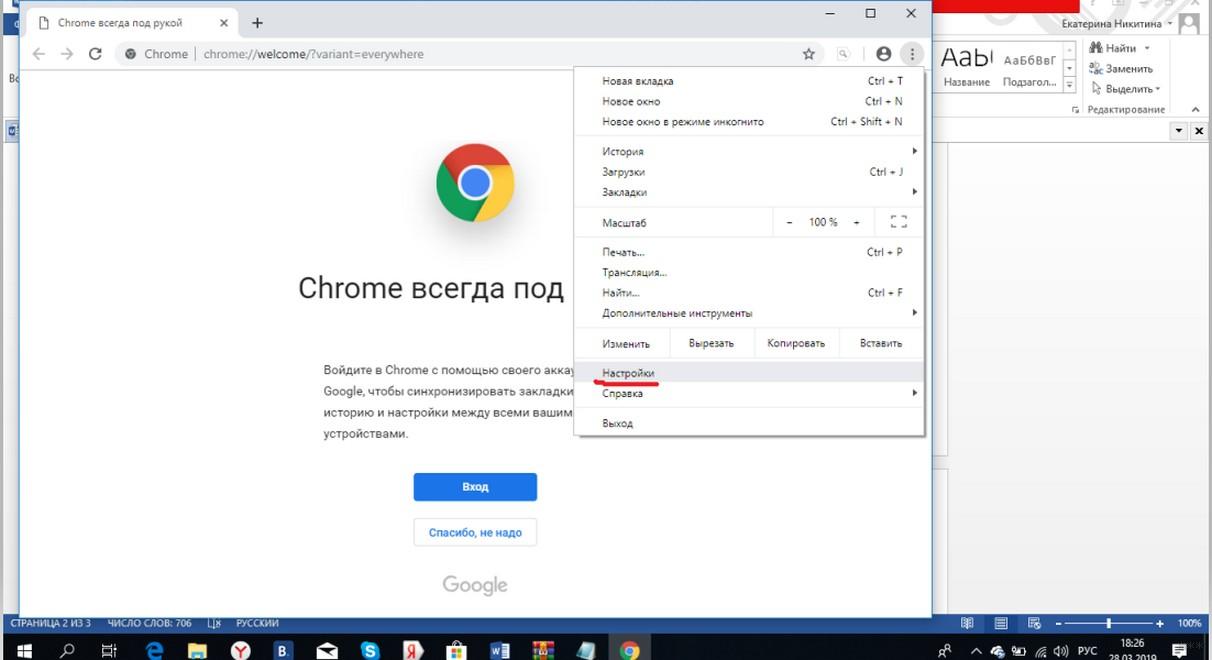
Task: Launch Microsoft Edge from the taskbar
Action: [155, 650]
